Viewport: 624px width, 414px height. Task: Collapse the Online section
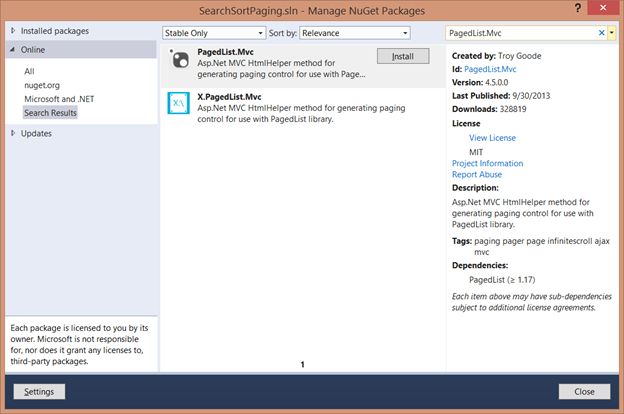click(13, 50)
